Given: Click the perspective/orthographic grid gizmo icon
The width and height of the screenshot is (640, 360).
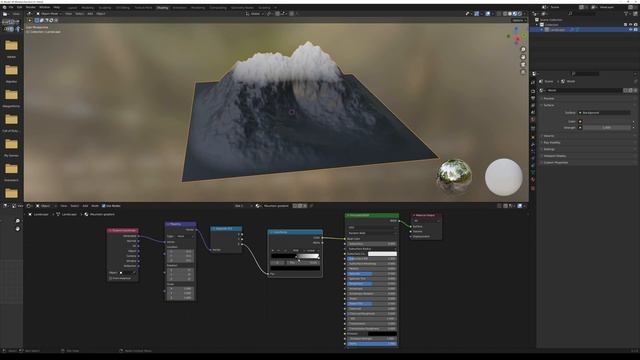Looking at the screenshot, I should pyautogui.click(x=523, y=72).
